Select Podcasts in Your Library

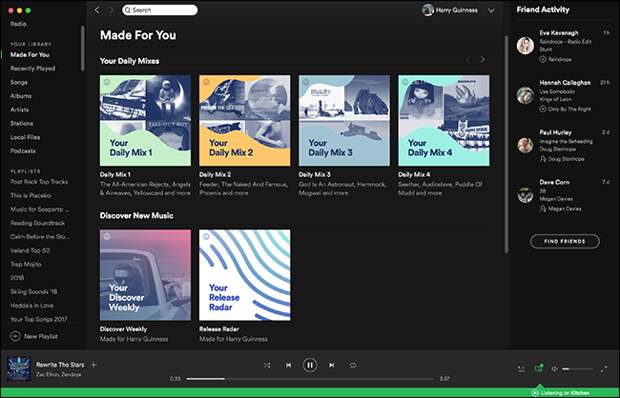click(23, 151)
